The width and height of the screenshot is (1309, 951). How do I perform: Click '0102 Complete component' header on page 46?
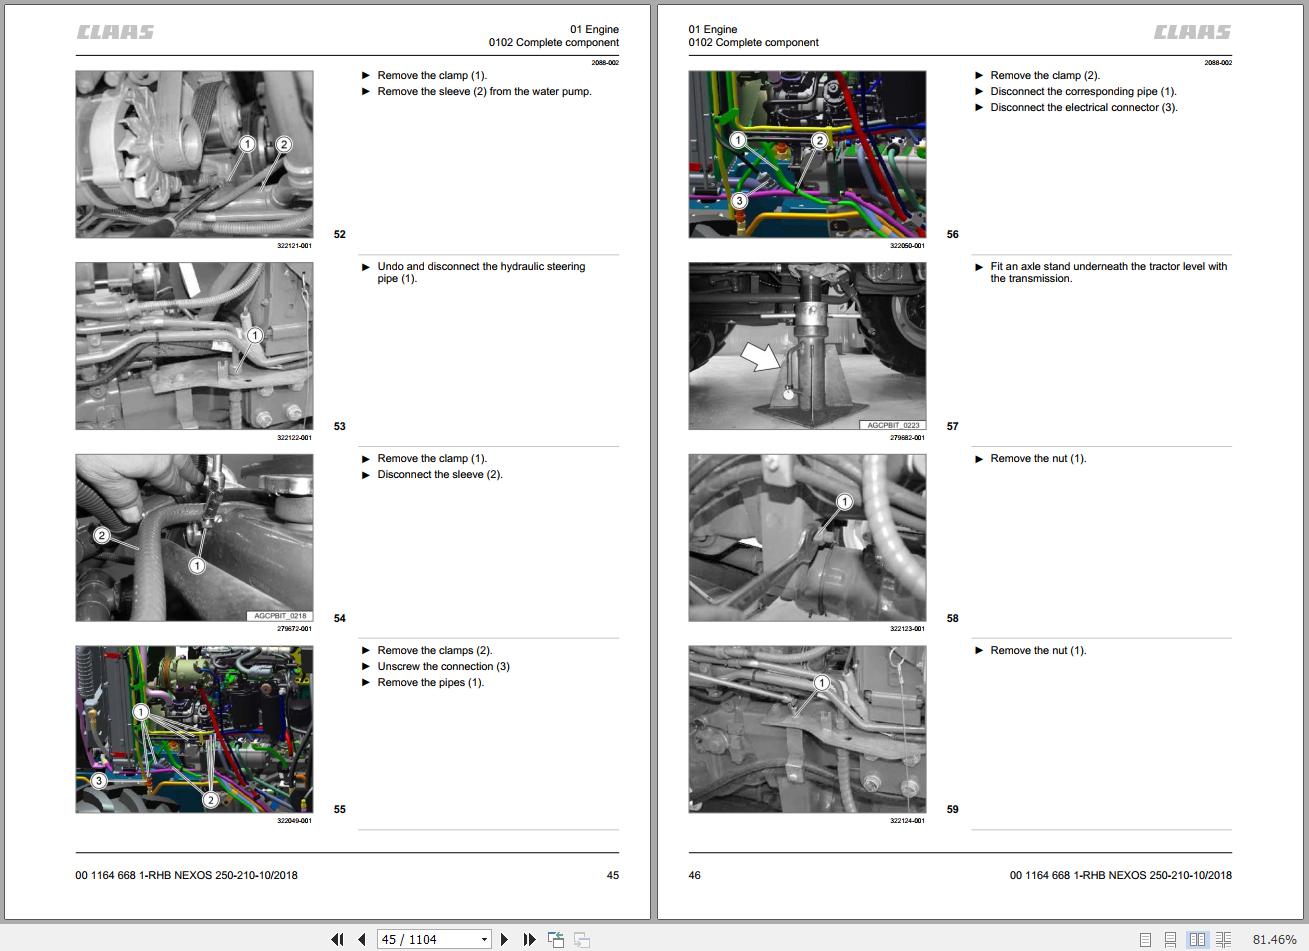(x=753, y=42)
